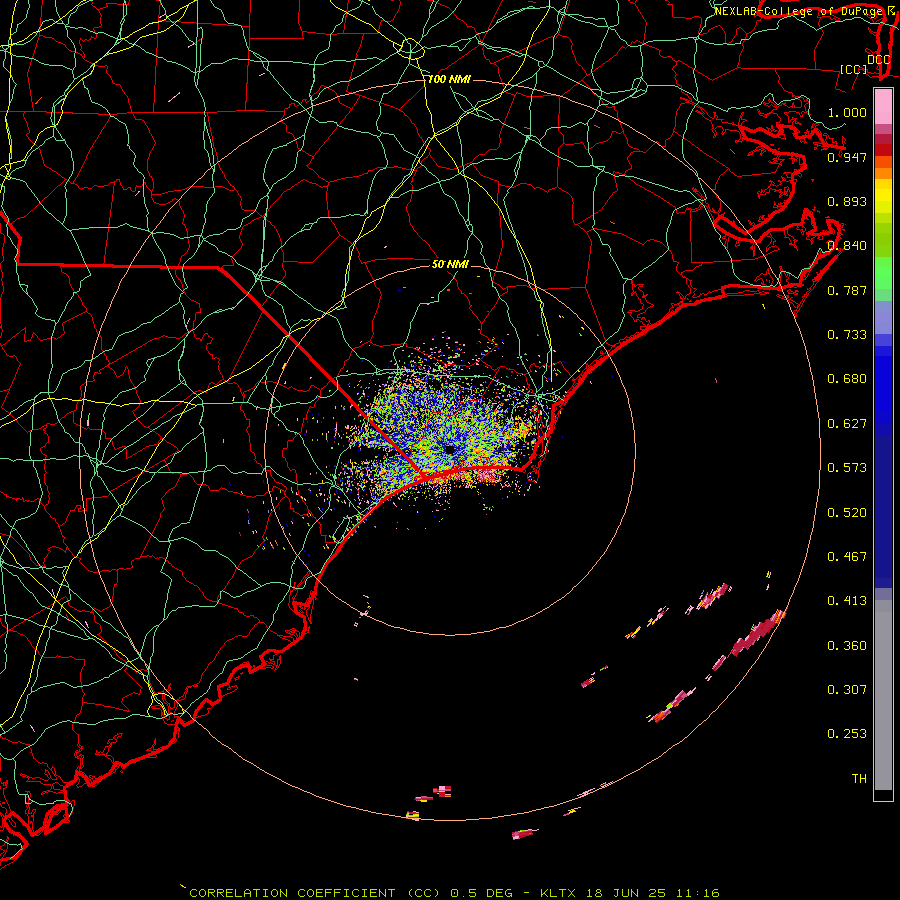The width and height of the screenshot is (900, 900).
Task: Click the 0.520 scale value
Action: click(x=847, y=513)
